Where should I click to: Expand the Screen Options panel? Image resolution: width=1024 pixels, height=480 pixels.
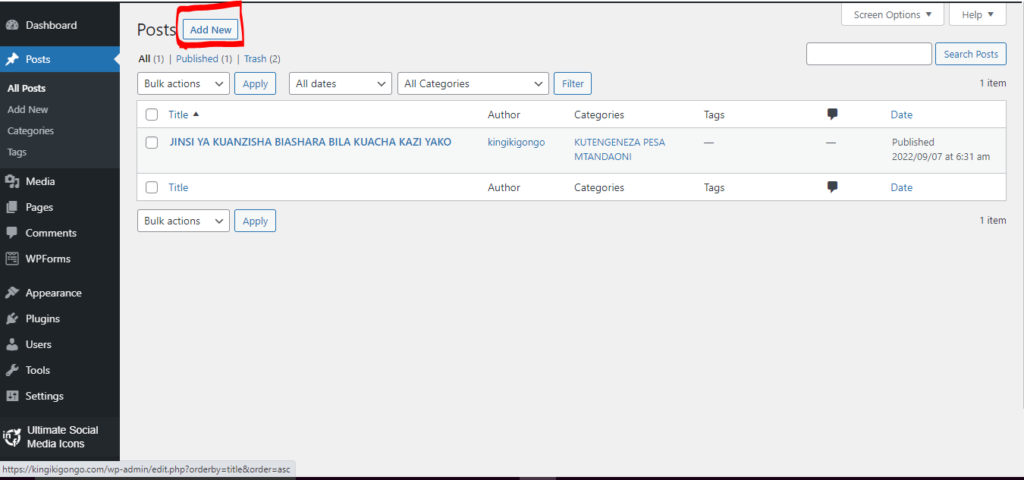click(893, 14)
